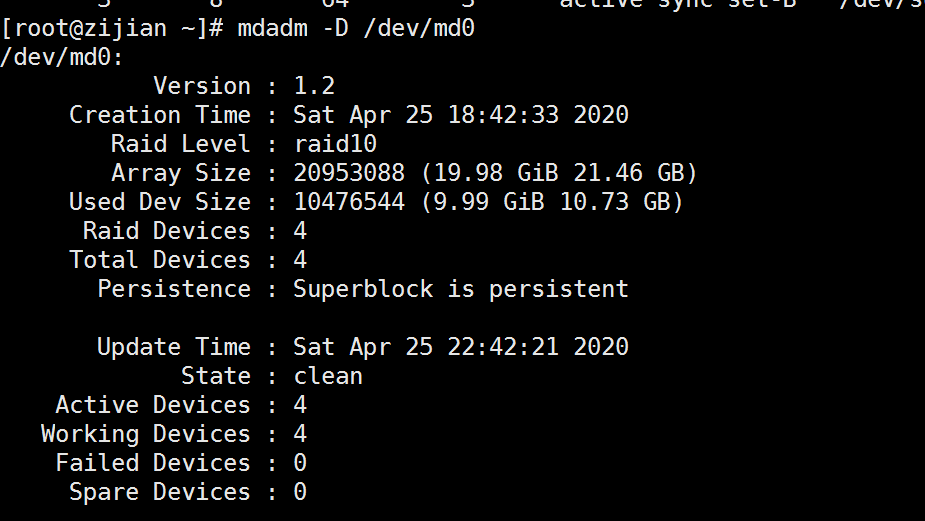Click the raid10 value

[335, 144]
